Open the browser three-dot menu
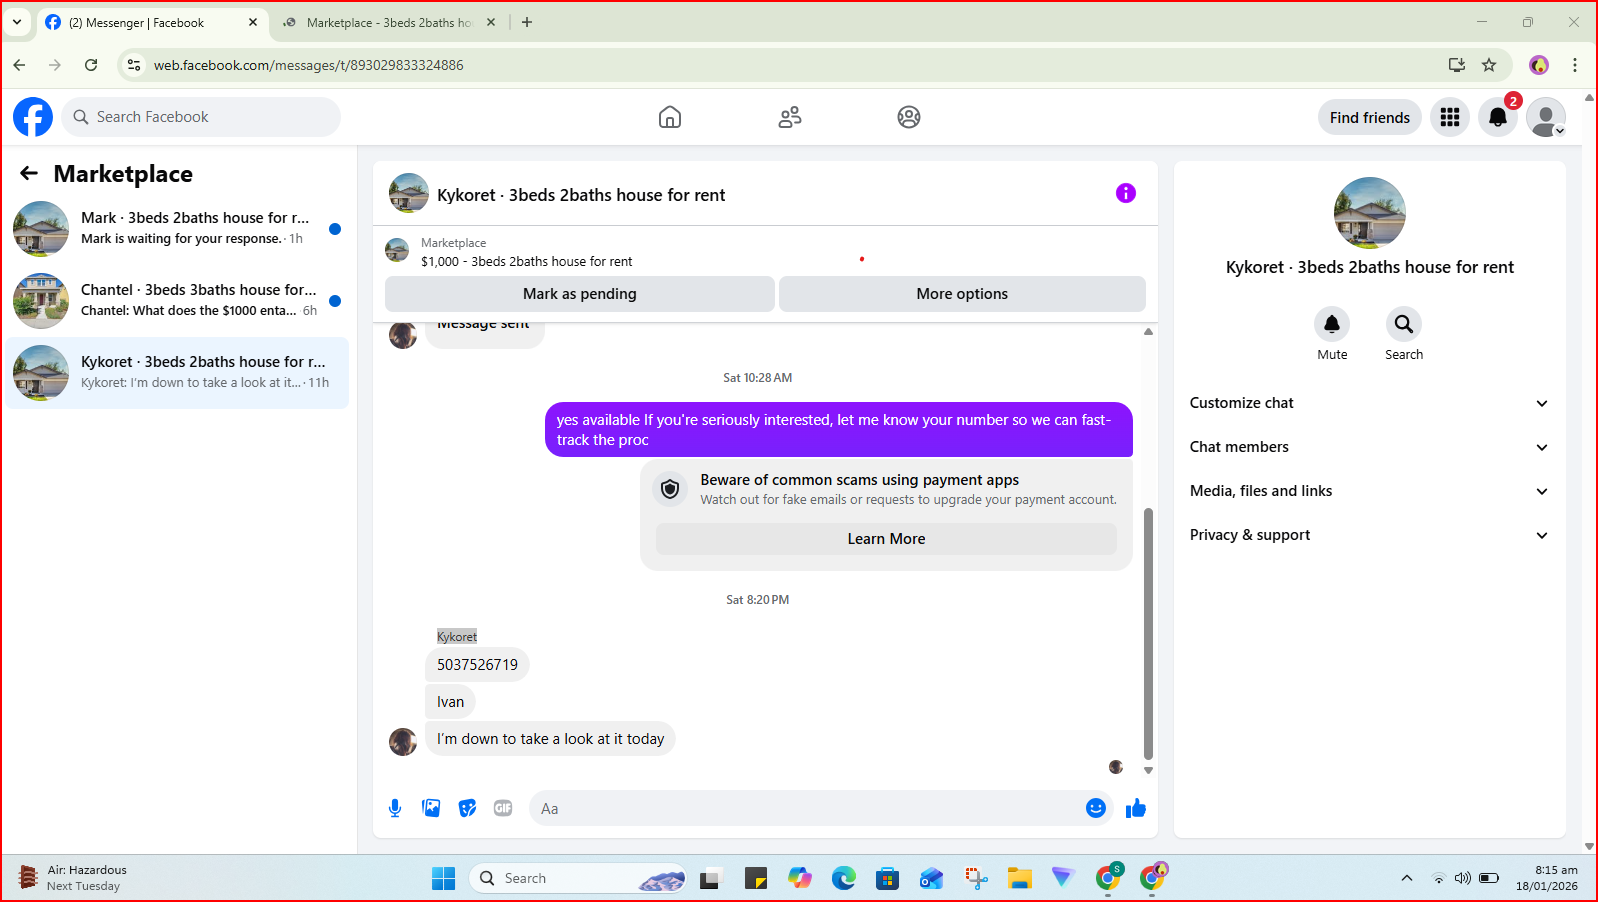 pos(1575,65)
